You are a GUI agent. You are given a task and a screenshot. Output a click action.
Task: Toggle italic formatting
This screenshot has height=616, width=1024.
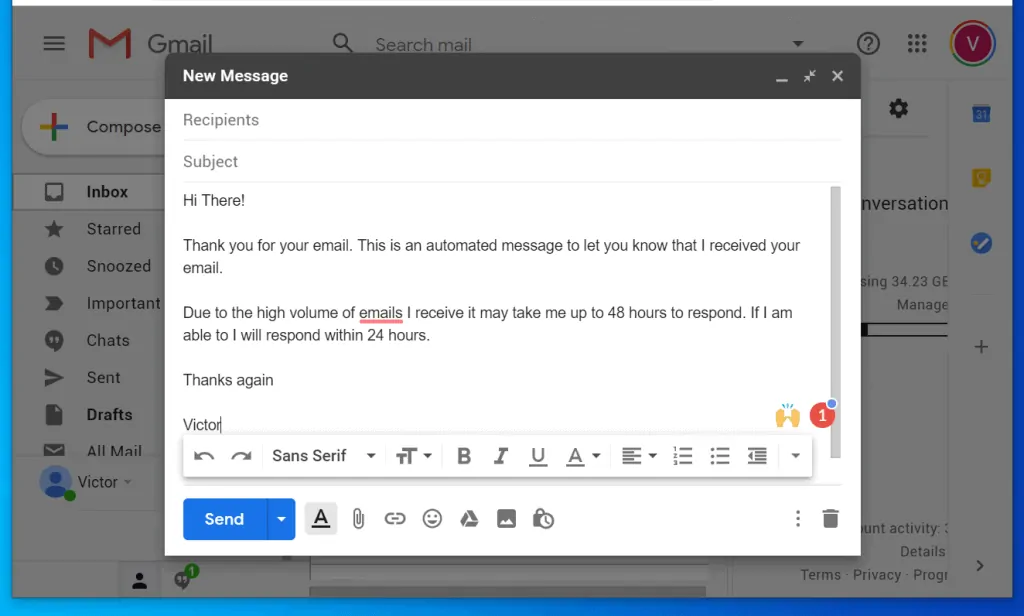point(501,456)
